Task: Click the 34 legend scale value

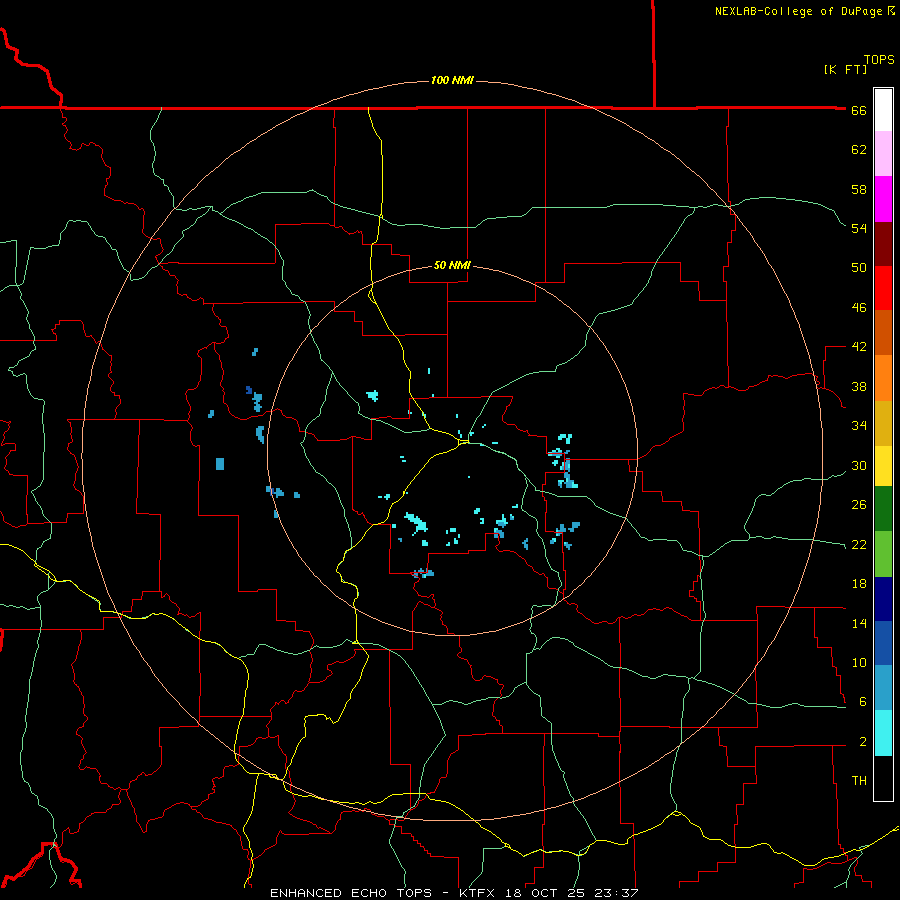Action: 859,426
